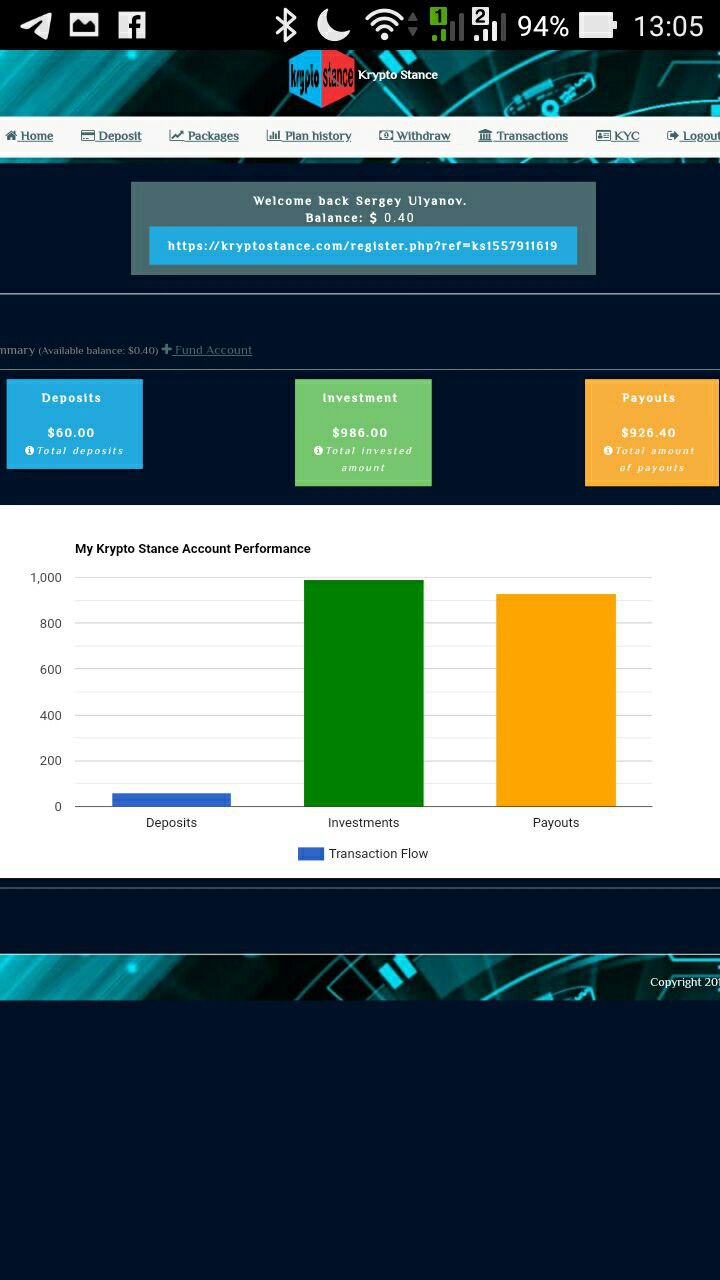
Task: Click the Payouts summary card
Action: [x=652, y=432]
